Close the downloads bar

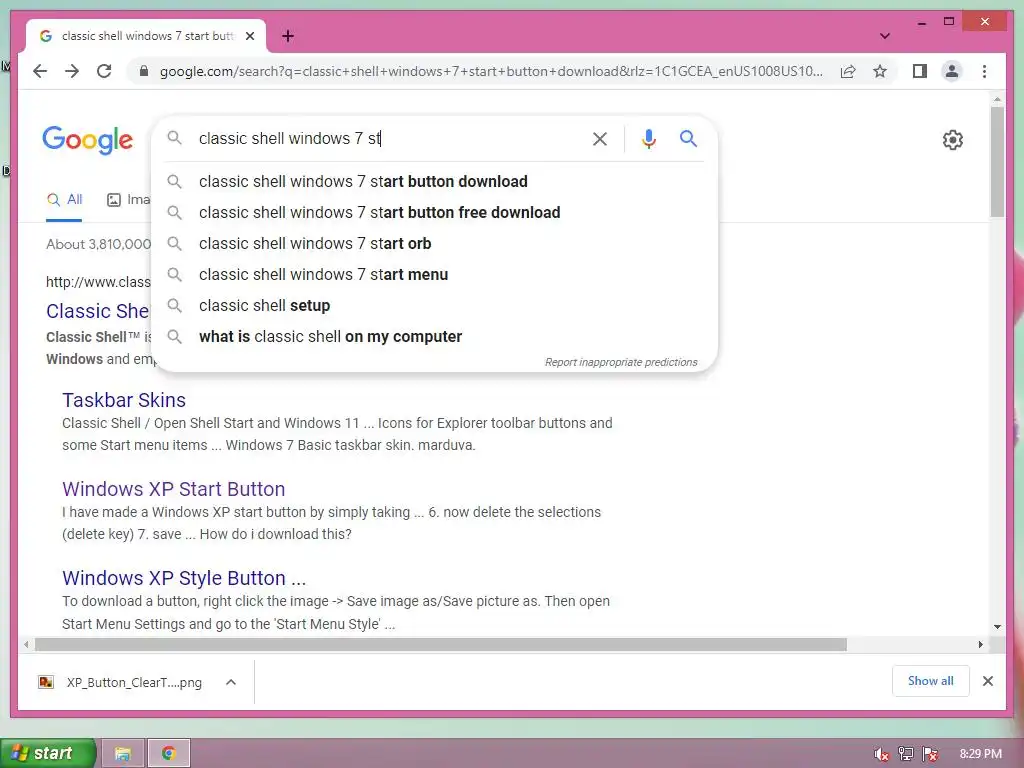click(987, 681)
